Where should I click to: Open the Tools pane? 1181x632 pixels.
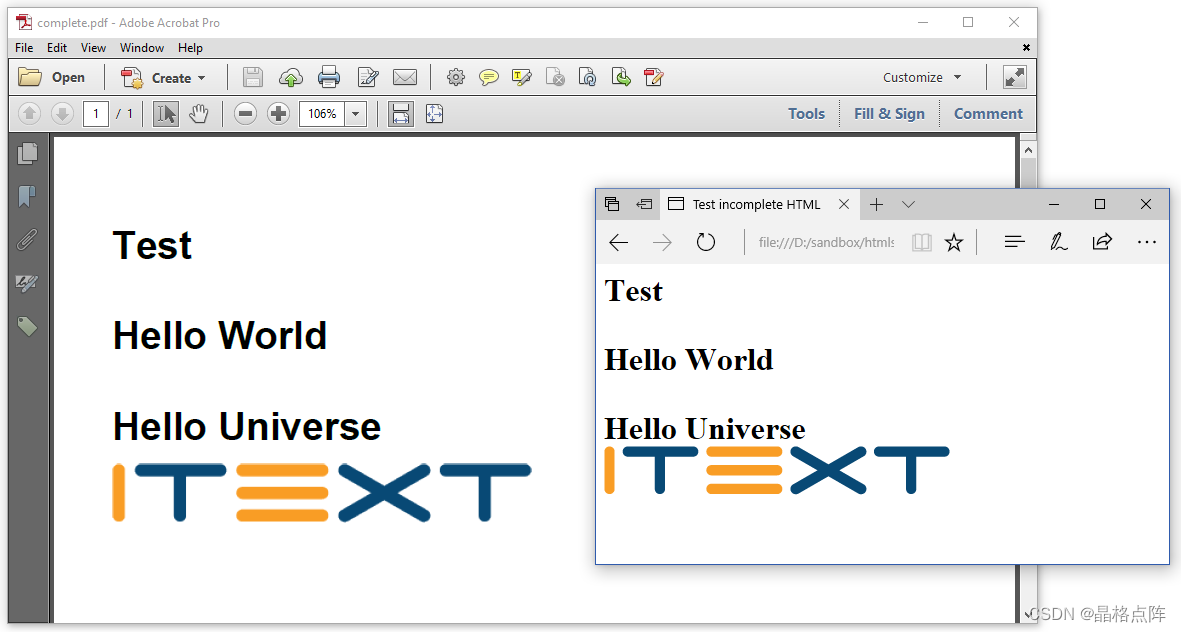coord(807,114)
